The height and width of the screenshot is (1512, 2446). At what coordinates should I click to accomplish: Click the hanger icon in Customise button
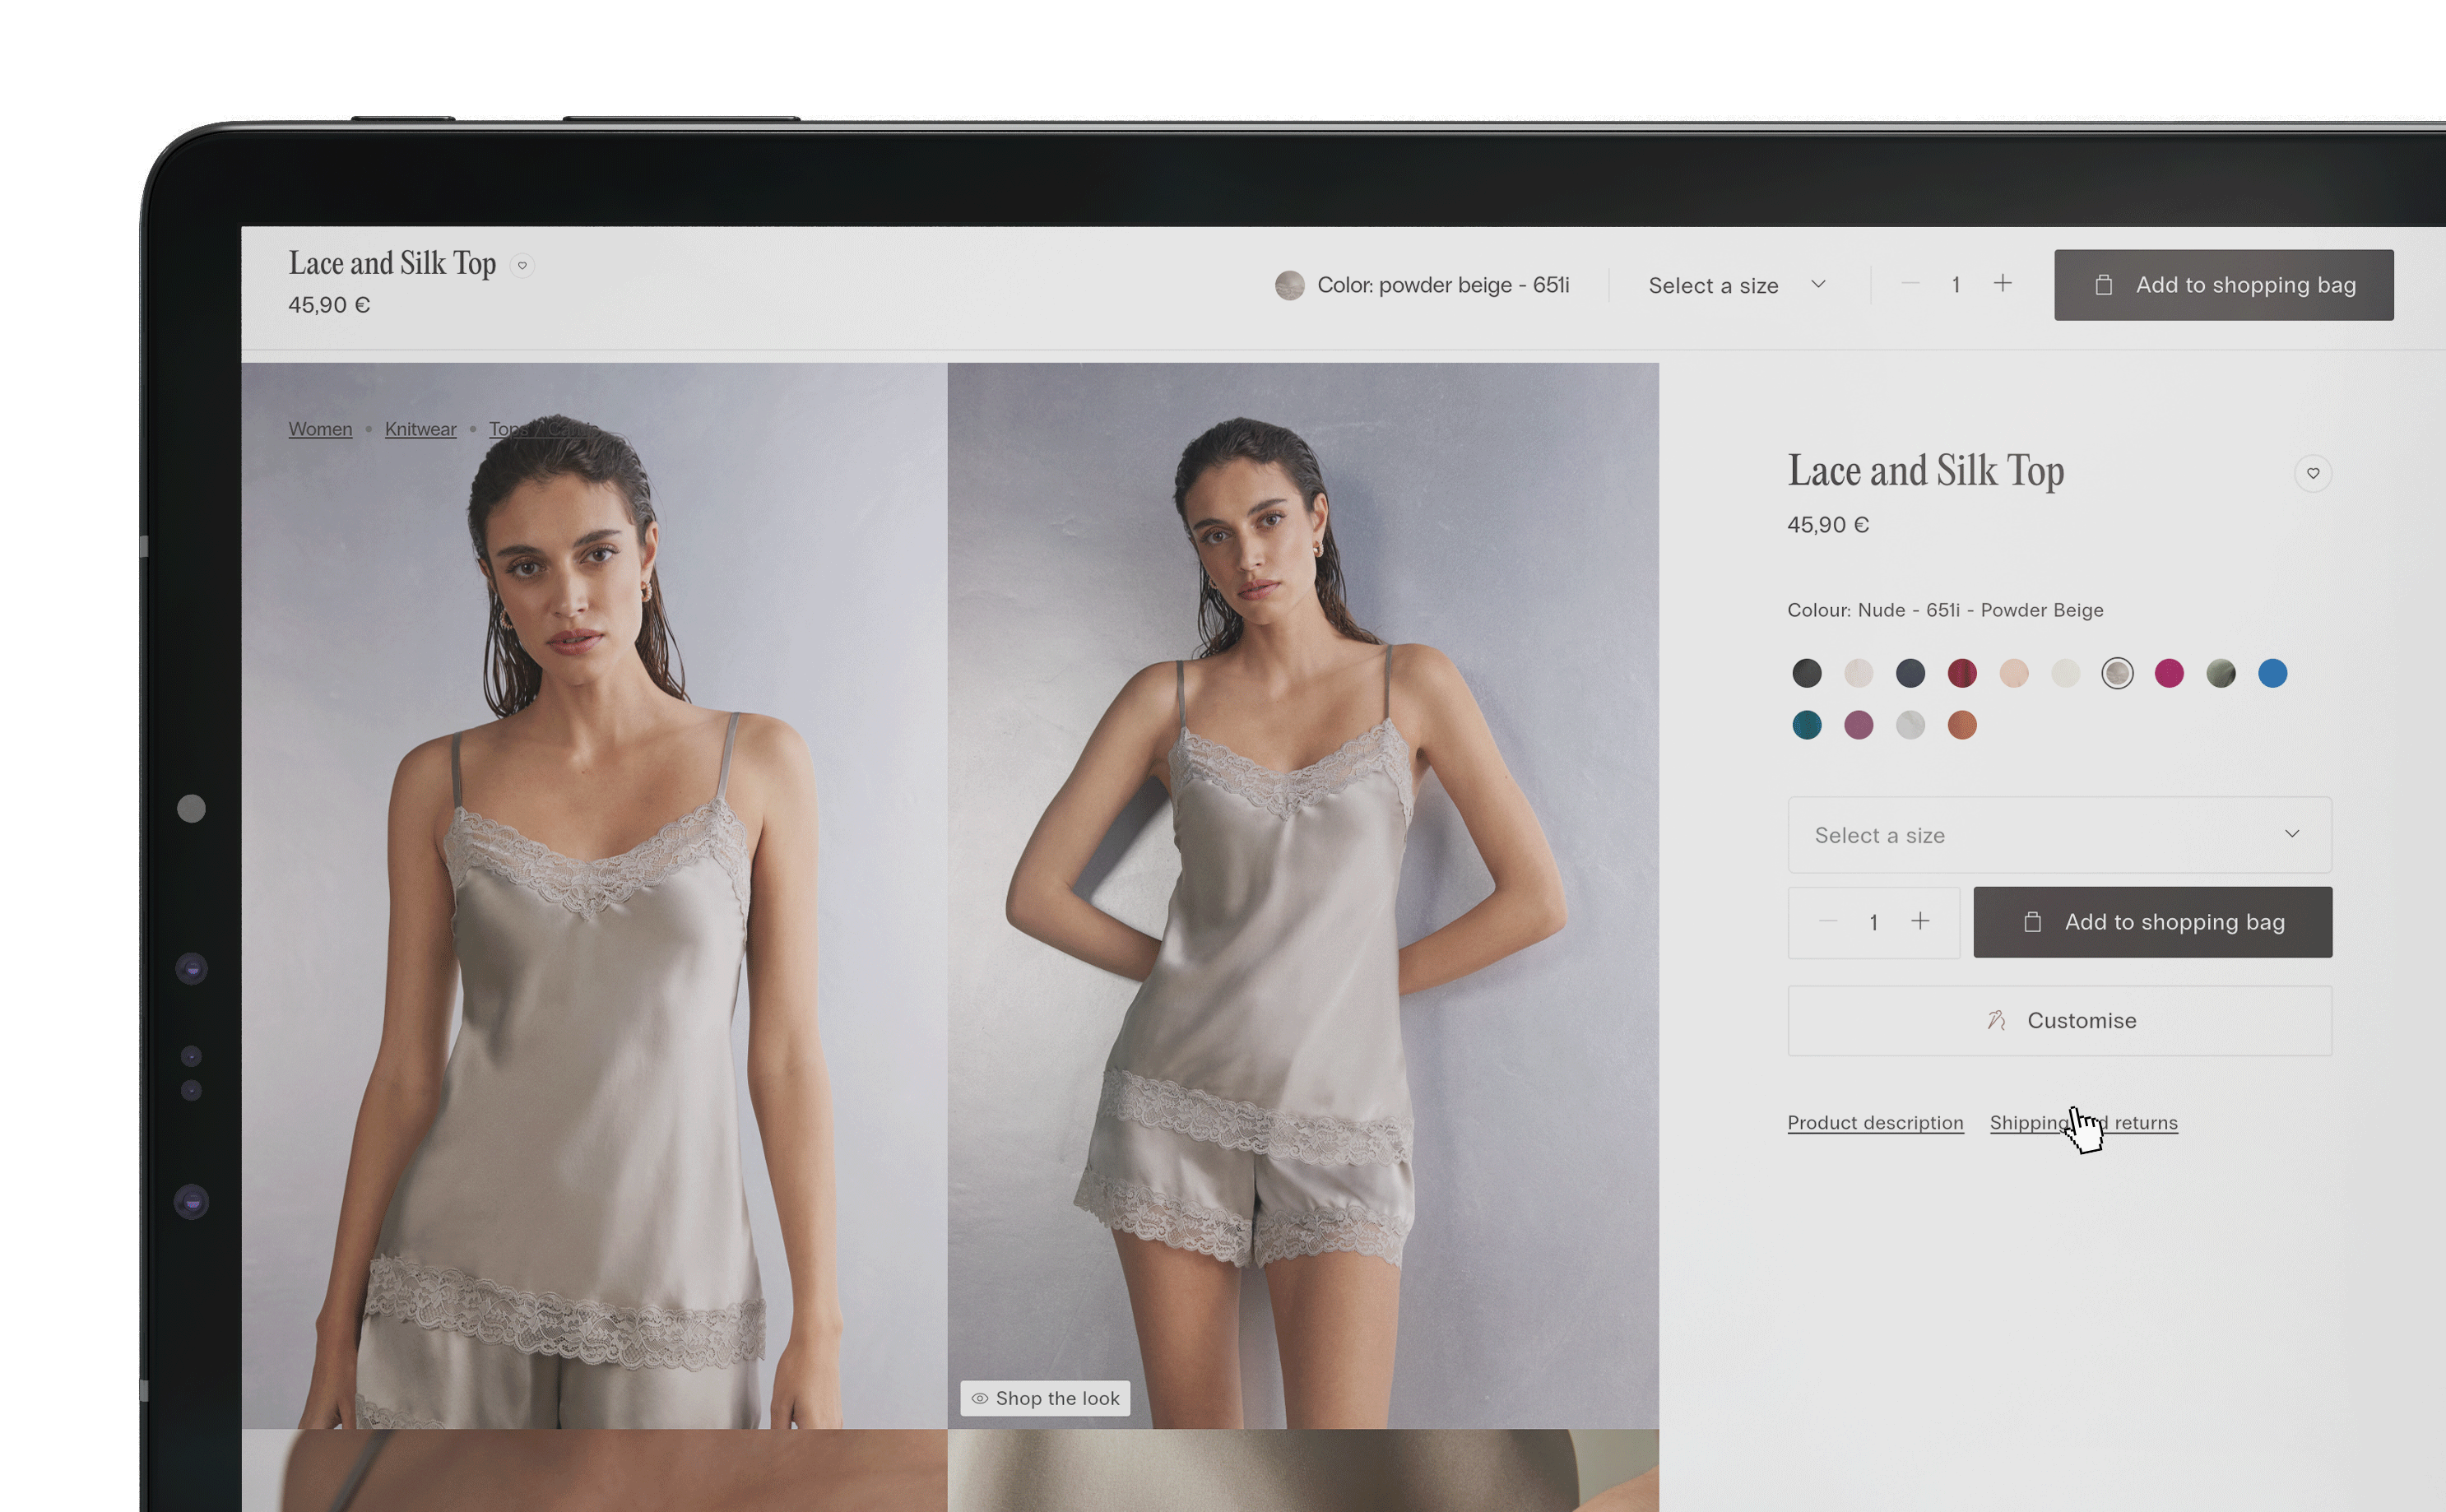tap(1996, 1020)
